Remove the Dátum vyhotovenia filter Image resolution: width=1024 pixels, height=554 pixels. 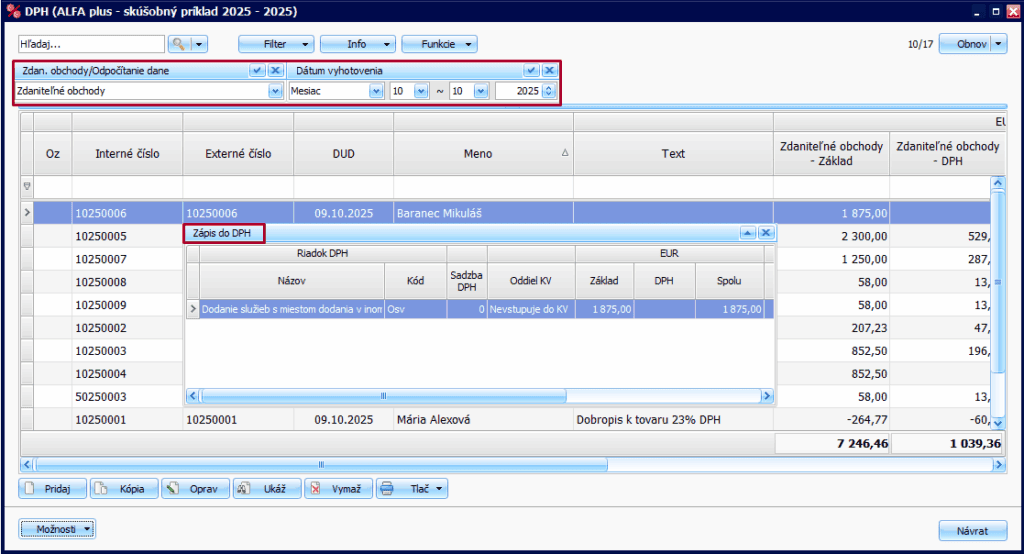(549, 71)
